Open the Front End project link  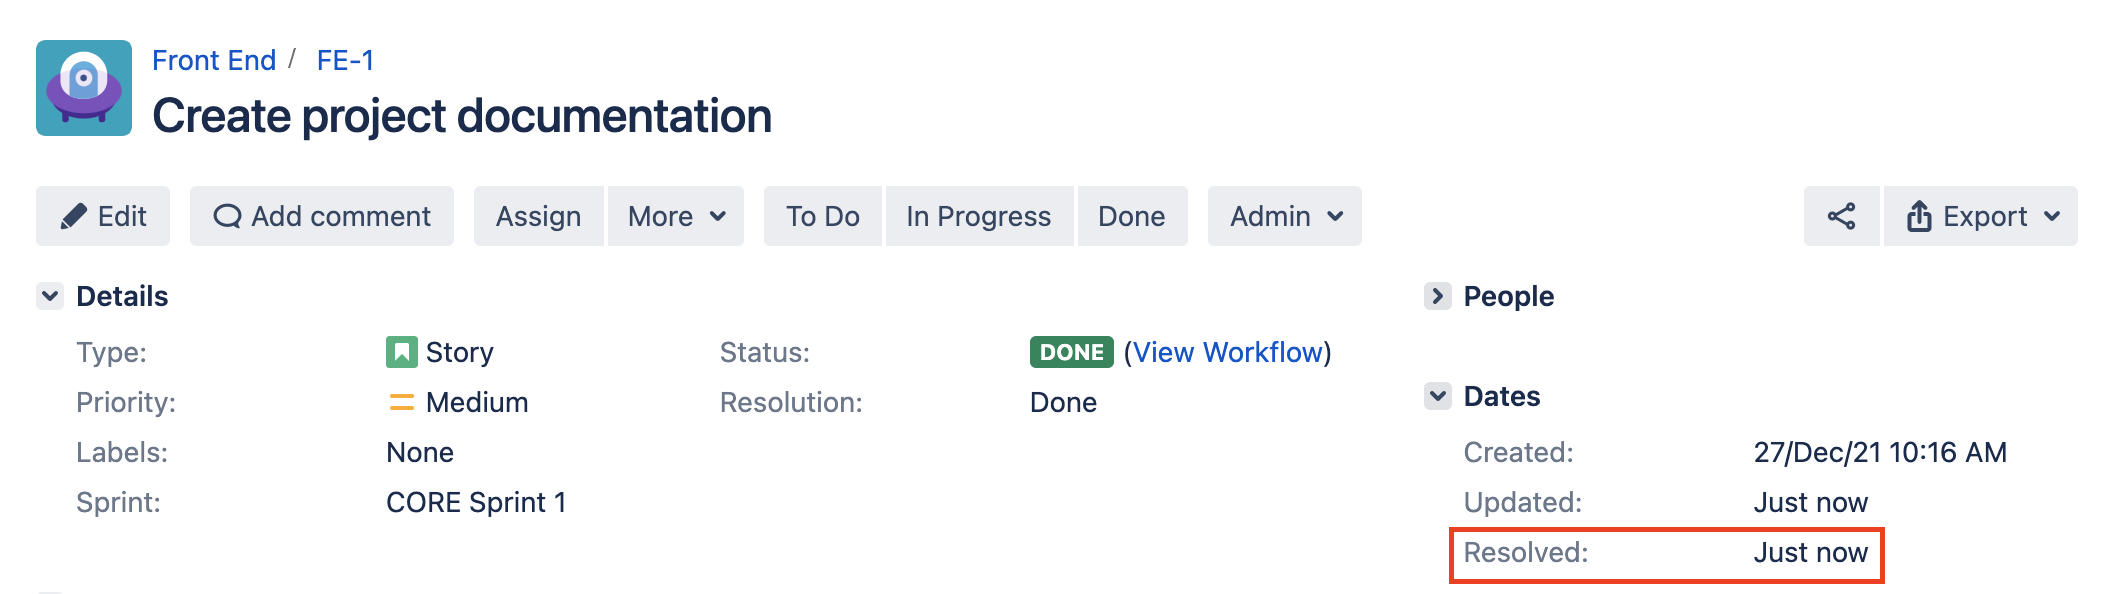click(214, 60)
